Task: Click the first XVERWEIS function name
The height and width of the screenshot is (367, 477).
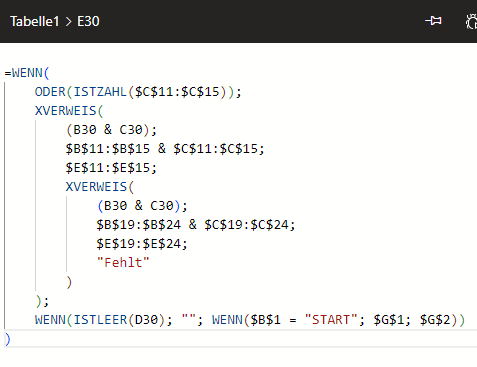Action: (65, 111)
